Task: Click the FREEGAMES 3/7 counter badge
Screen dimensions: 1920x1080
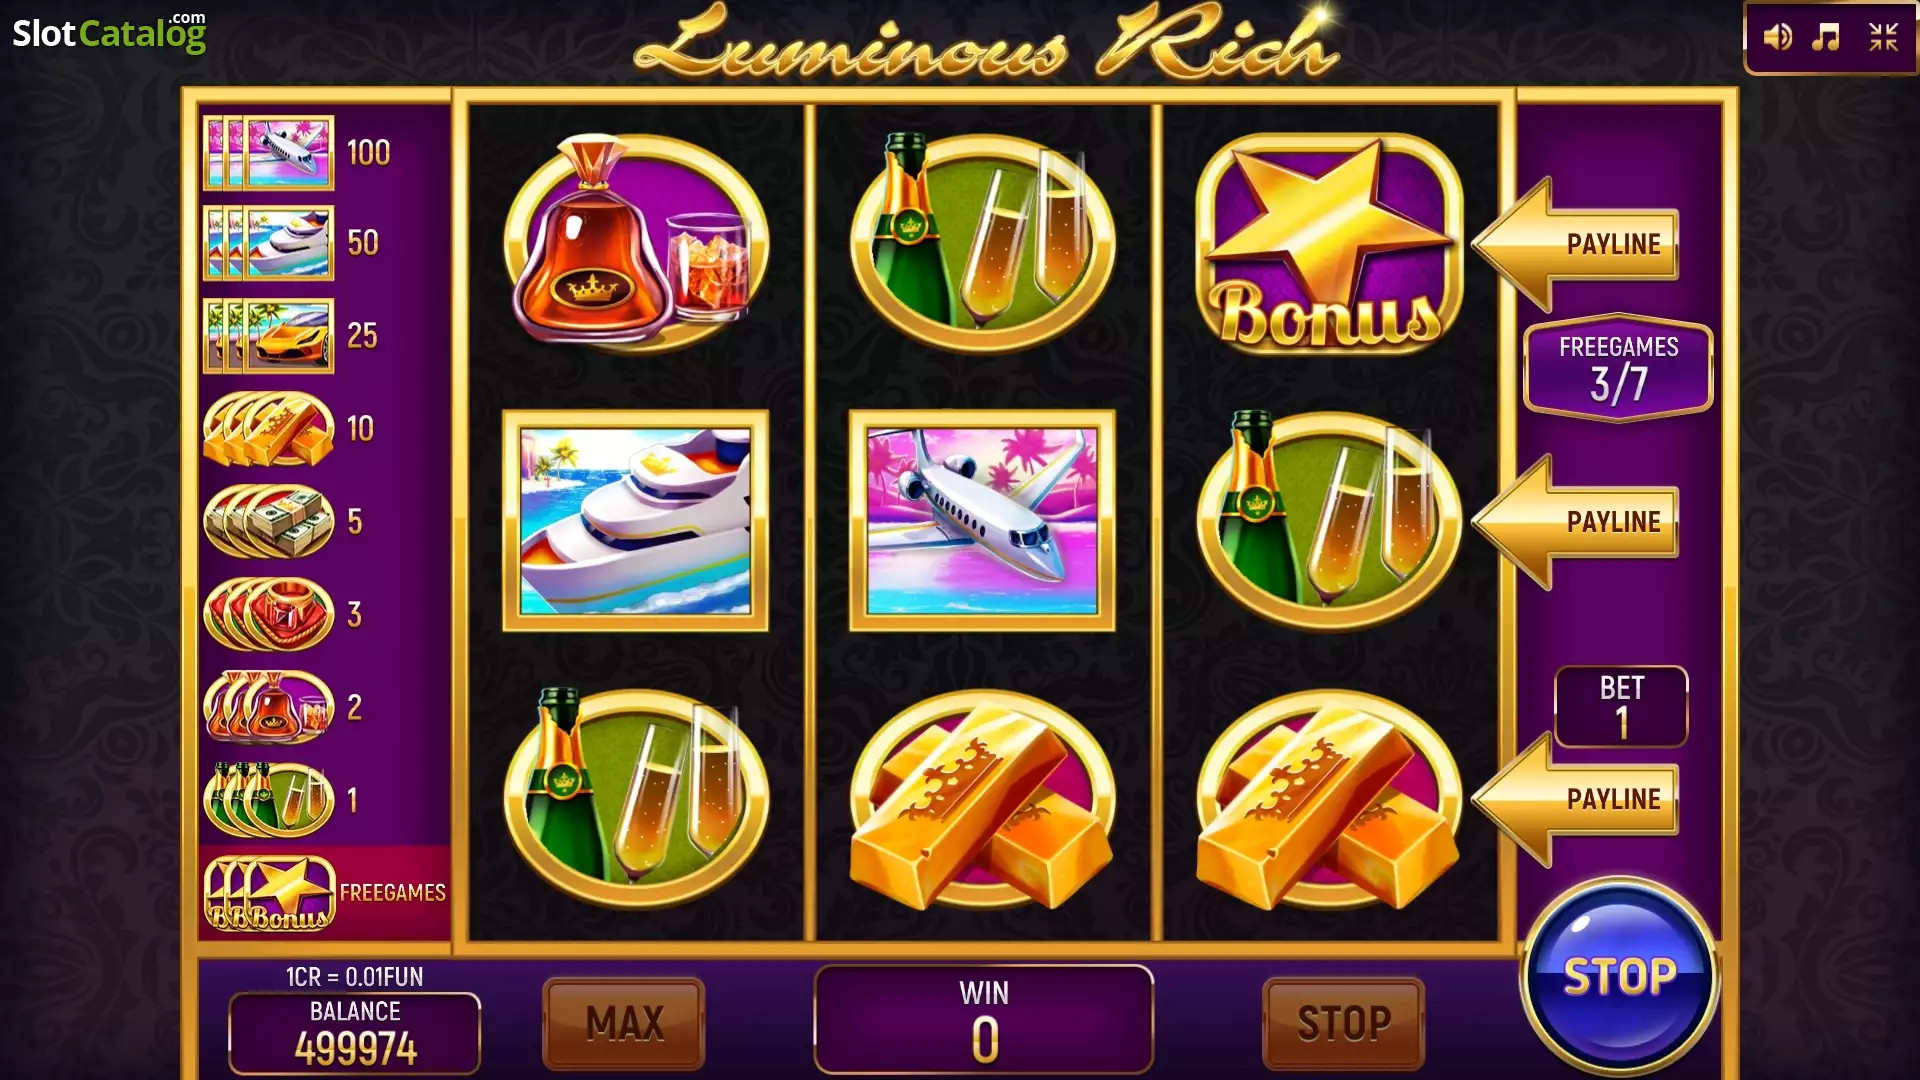Action: click(x=1618, y=368)
